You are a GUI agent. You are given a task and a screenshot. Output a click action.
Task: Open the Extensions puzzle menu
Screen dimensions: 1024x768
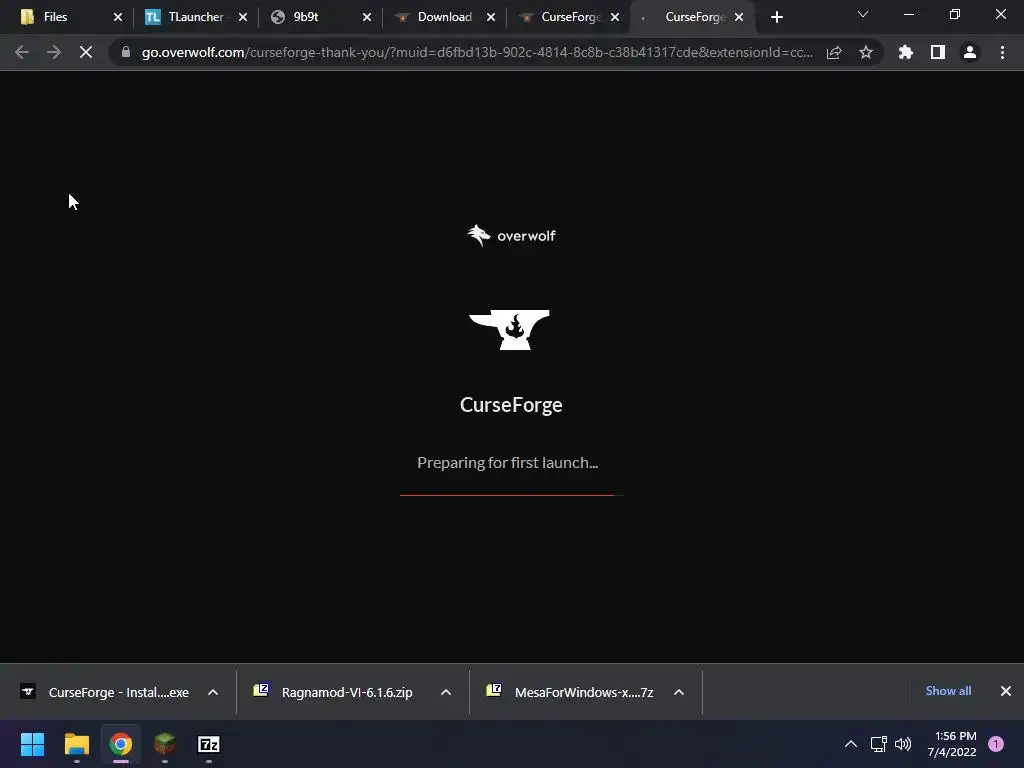tap(906, 52)
